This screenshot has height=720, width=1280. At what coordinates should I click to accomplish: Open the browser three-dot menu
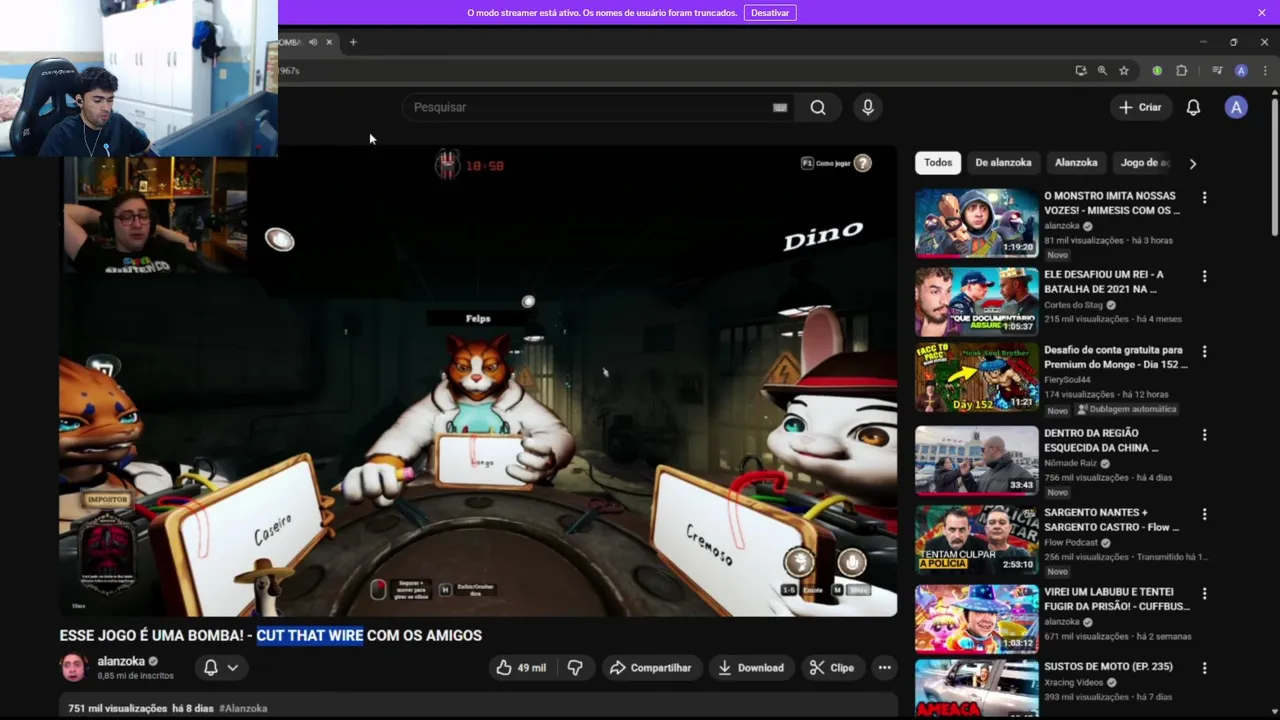point(1265,71)
